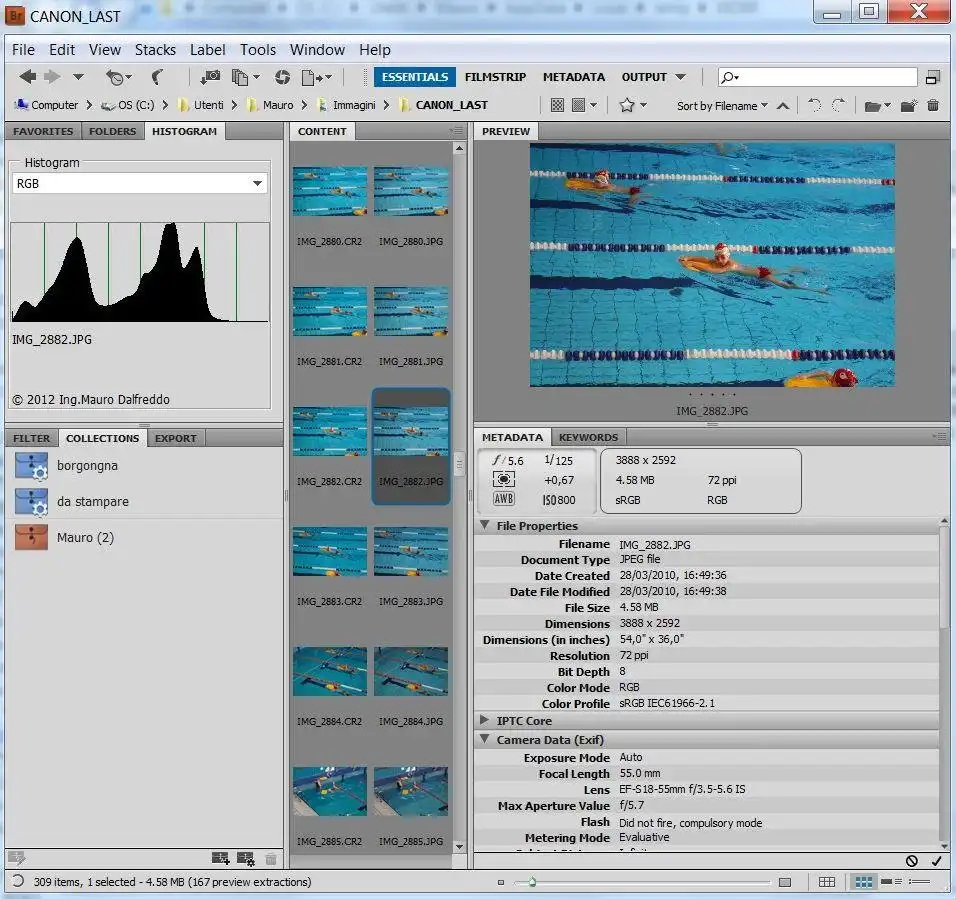Click the thumbnail size slider handle
Image resolution: width=956 pixels, height=899 pixels.
532,882
